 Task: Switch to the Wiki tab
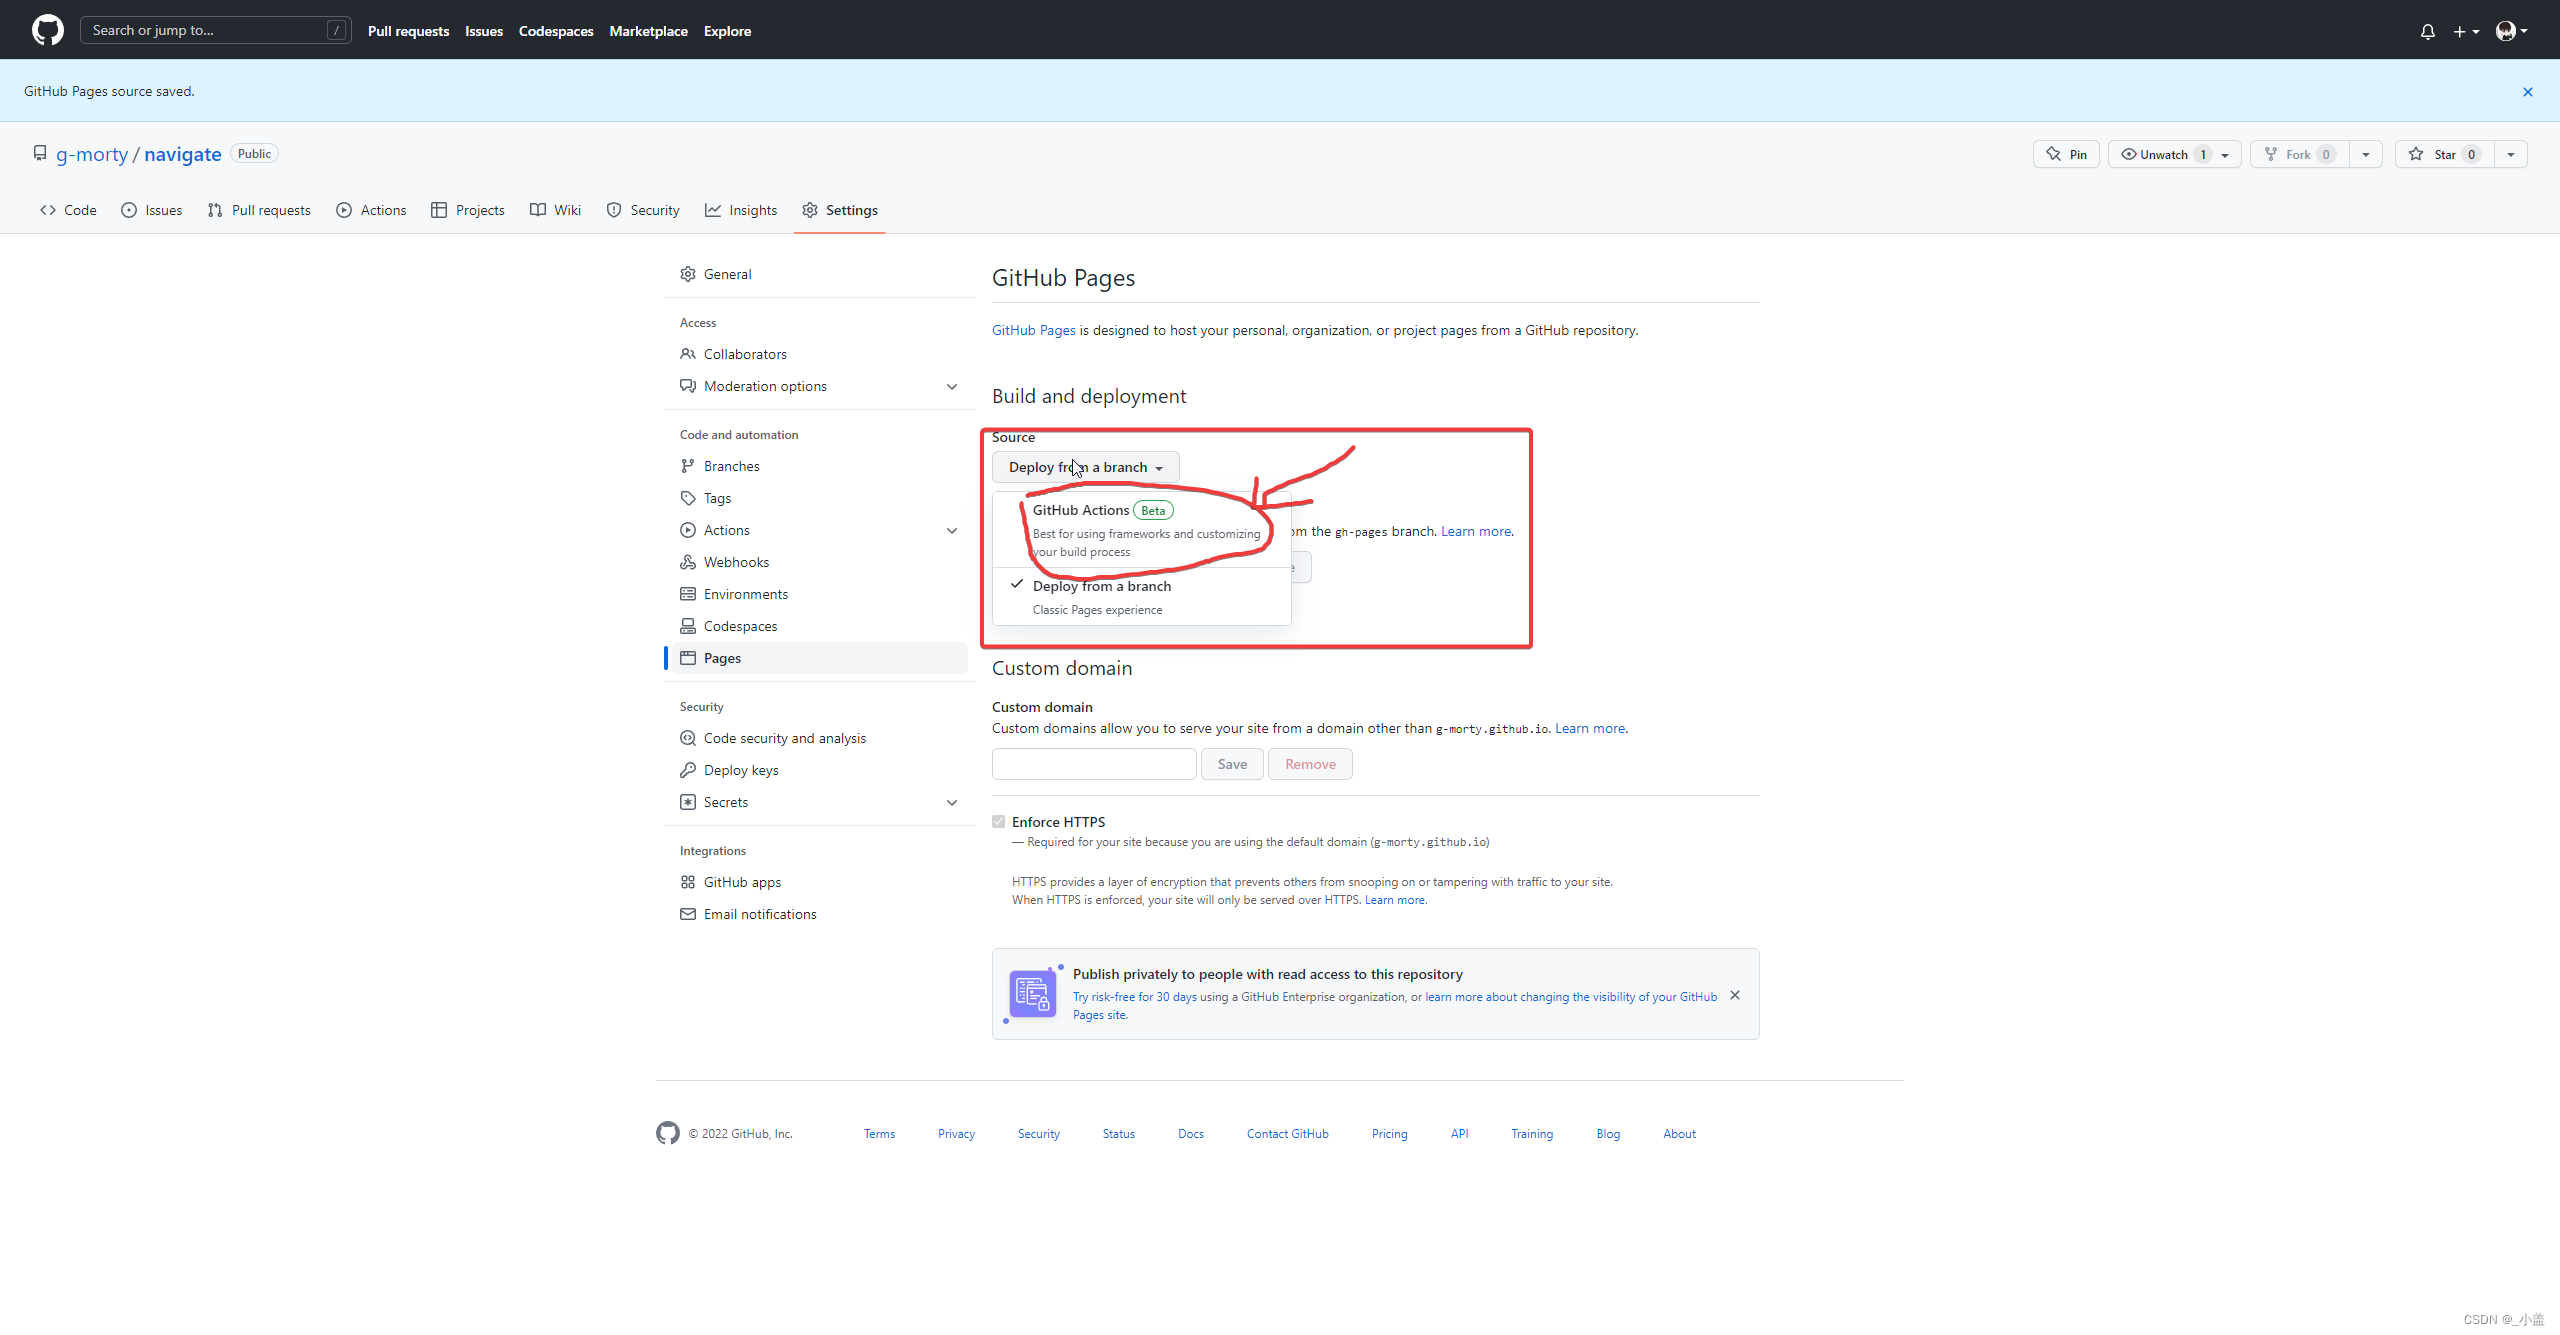tap(555, 210)
